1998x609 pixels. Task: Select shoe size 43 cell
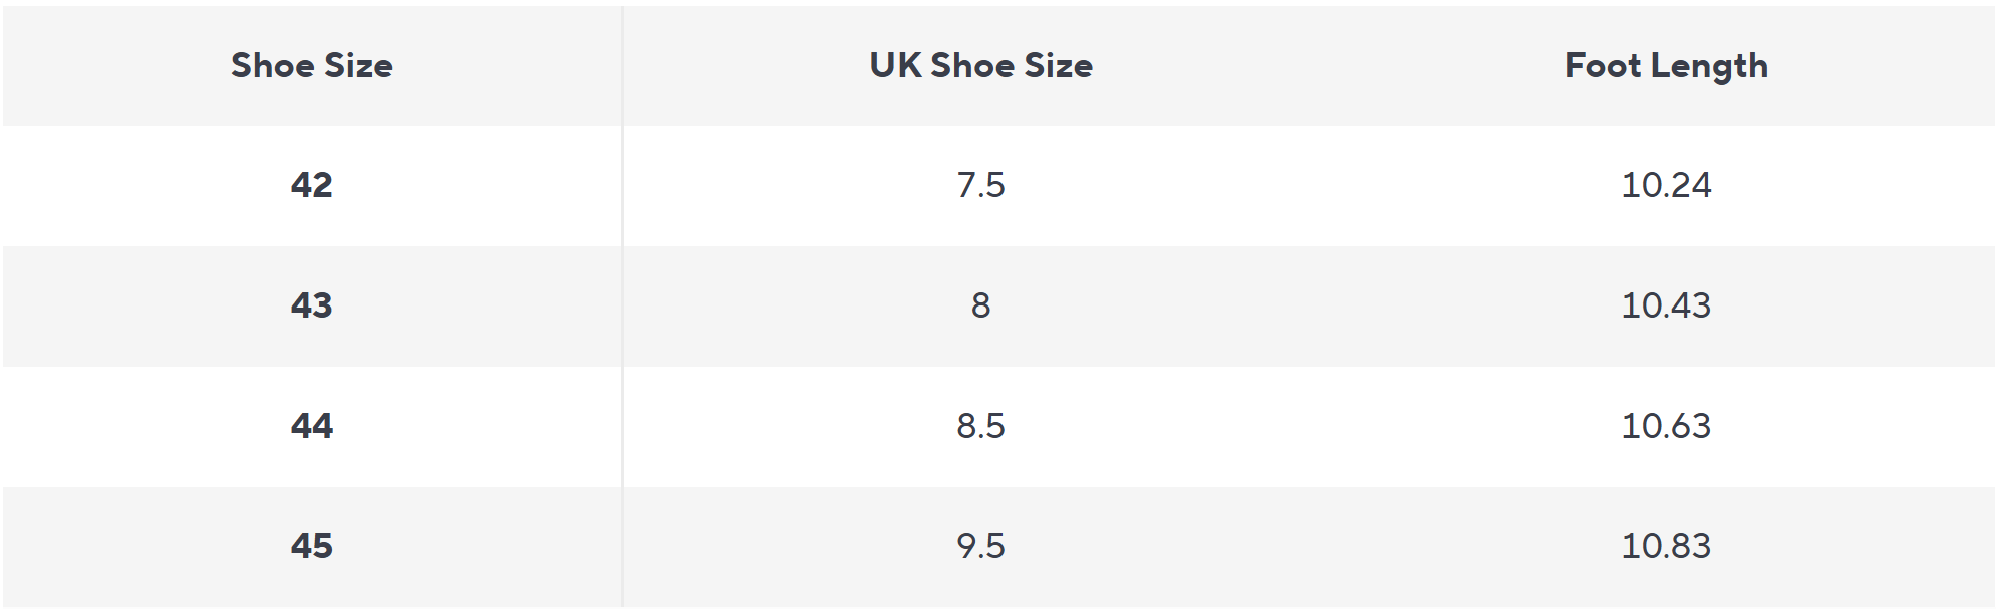312,305
